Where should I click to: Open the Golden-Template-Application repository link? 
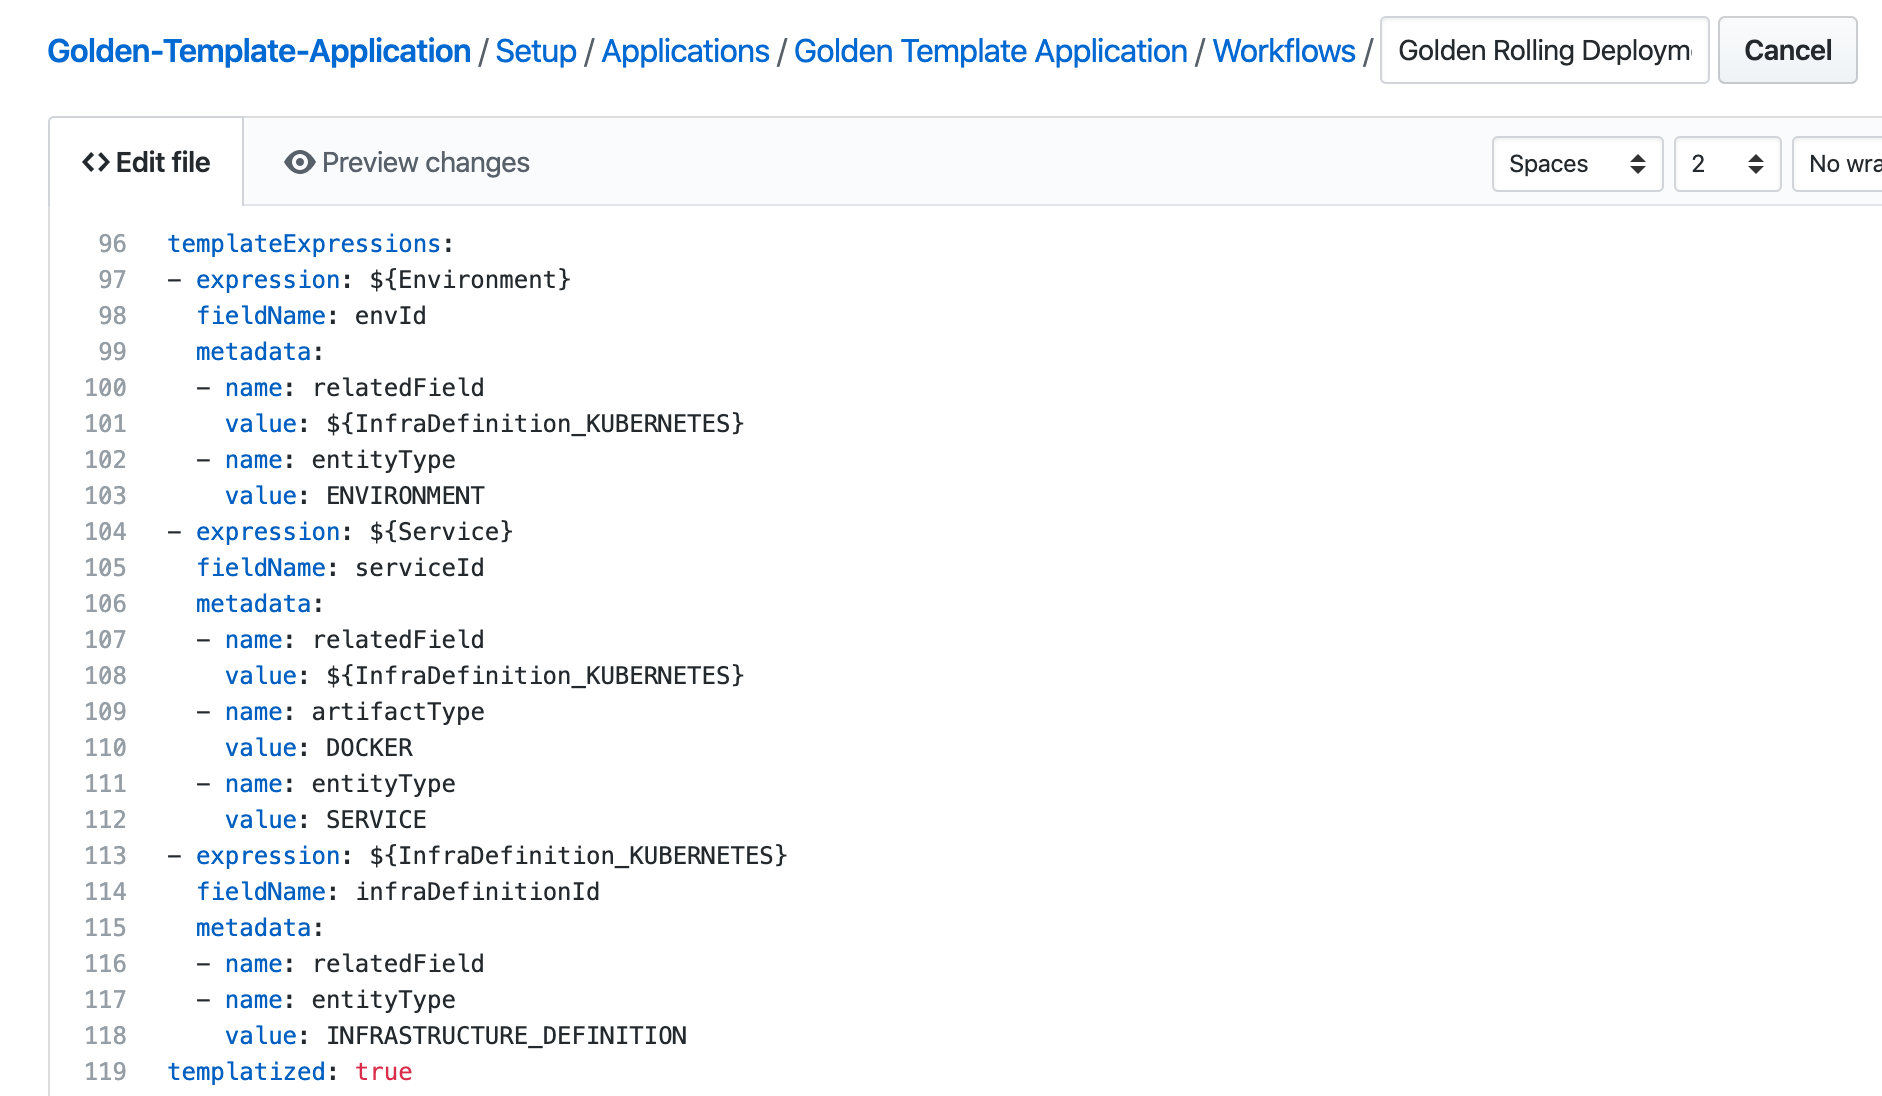point(259,51)
